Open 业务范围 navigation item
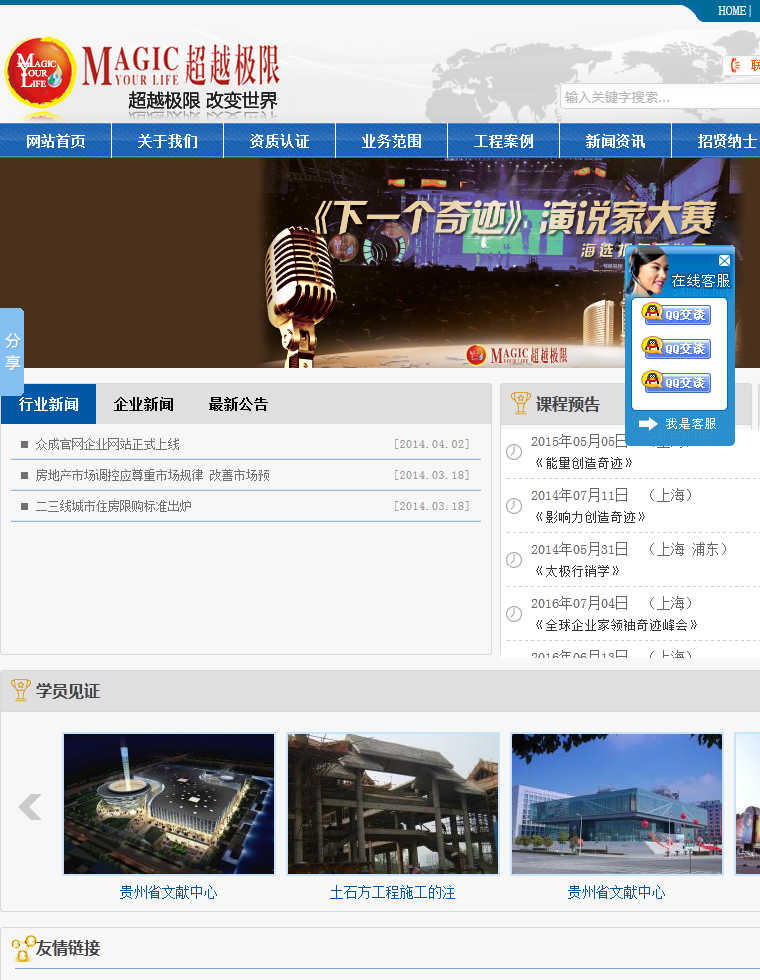 point(391,141)
